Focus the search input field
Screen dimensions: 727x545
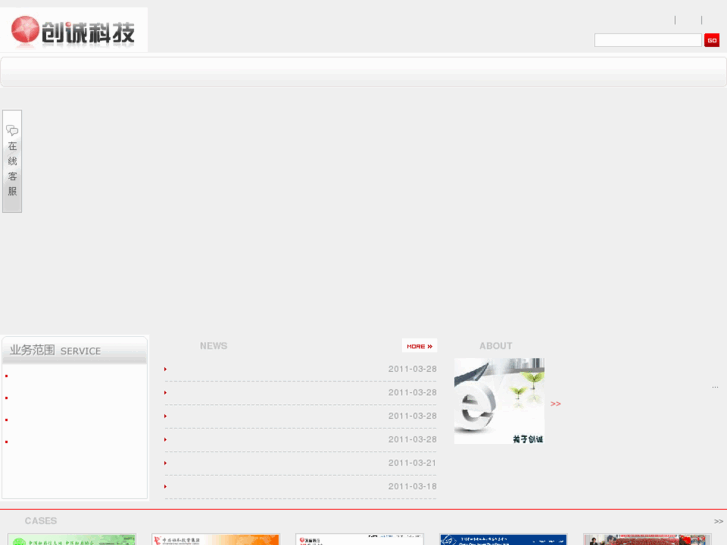point(648,40)
